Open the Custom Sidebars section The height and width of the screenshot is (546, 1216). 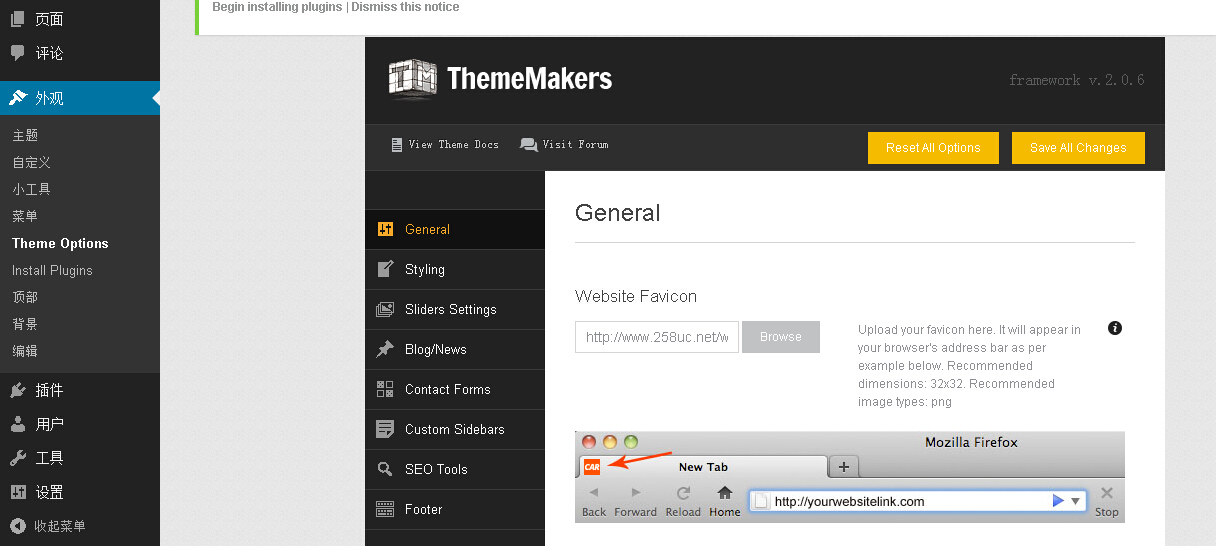point(454,429)
